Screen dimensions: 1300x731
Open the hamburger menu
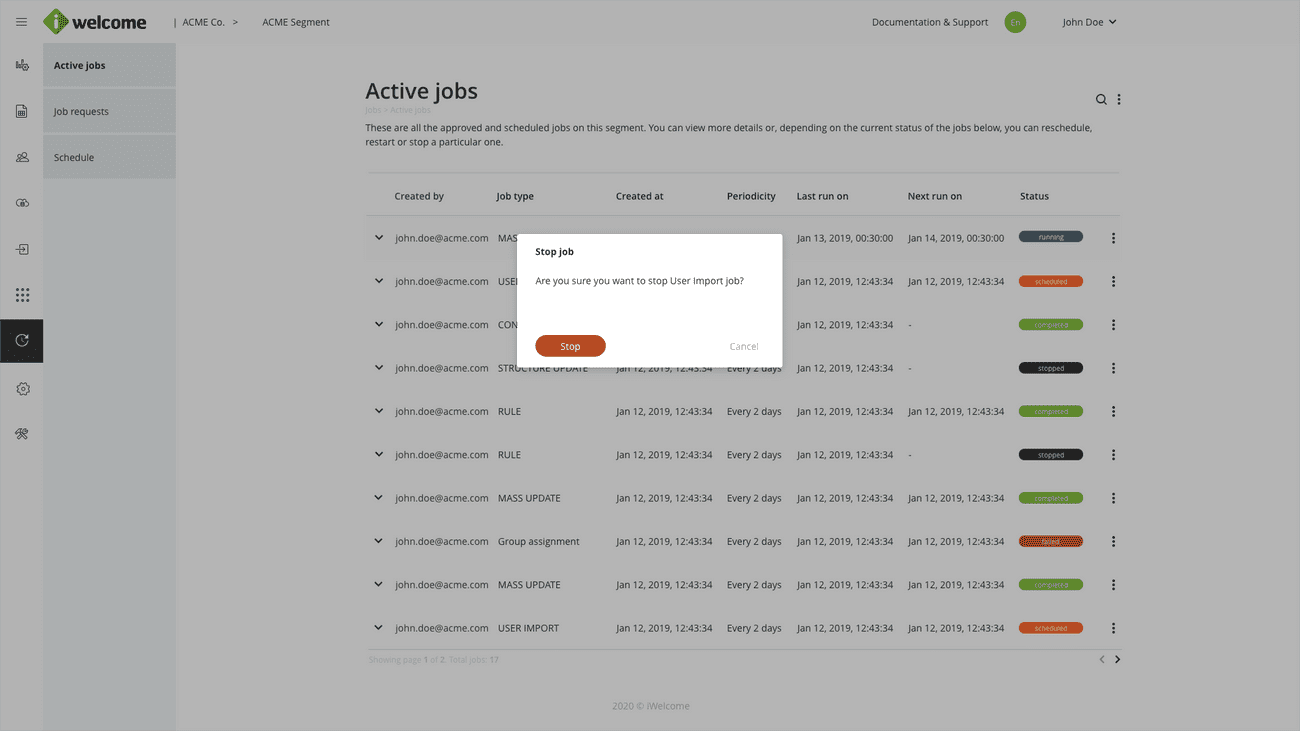tap(21, 22)
